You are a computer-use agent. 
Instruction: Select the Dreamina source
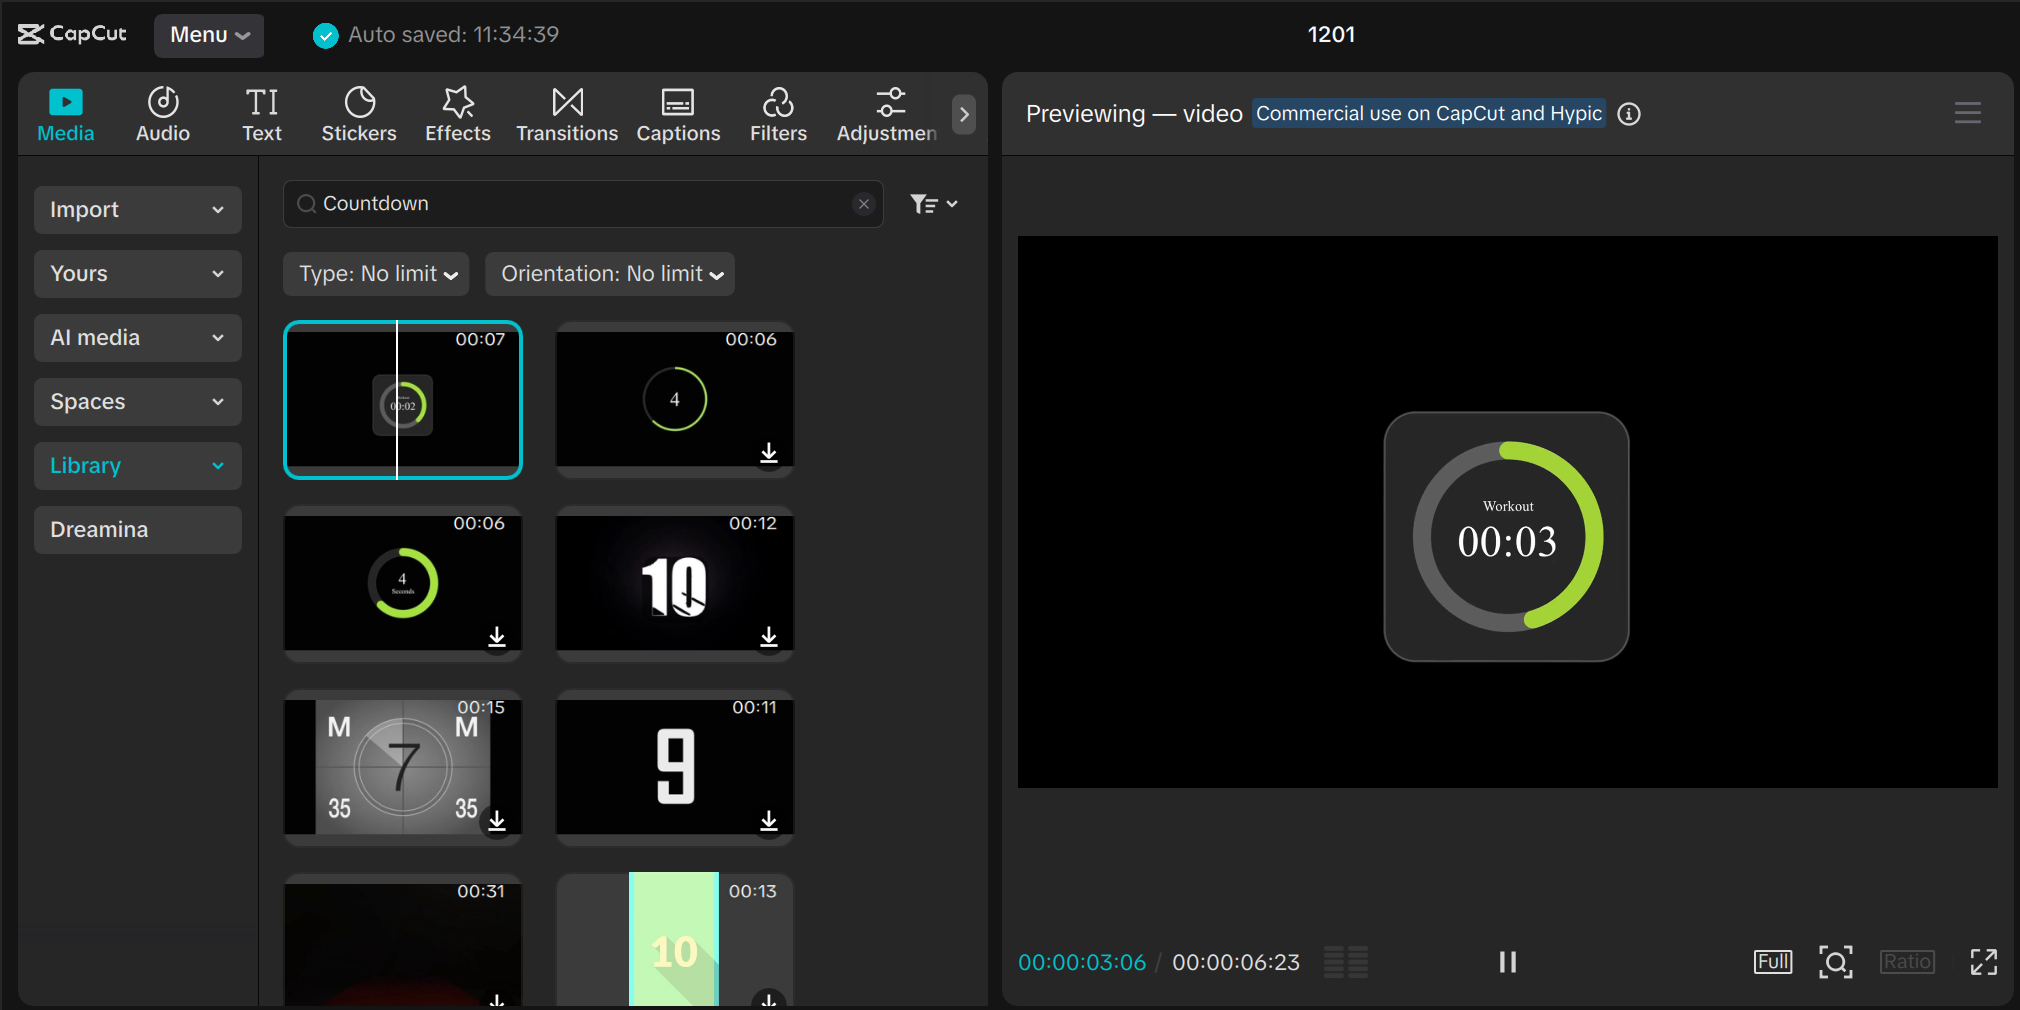[x=137, y=529]
